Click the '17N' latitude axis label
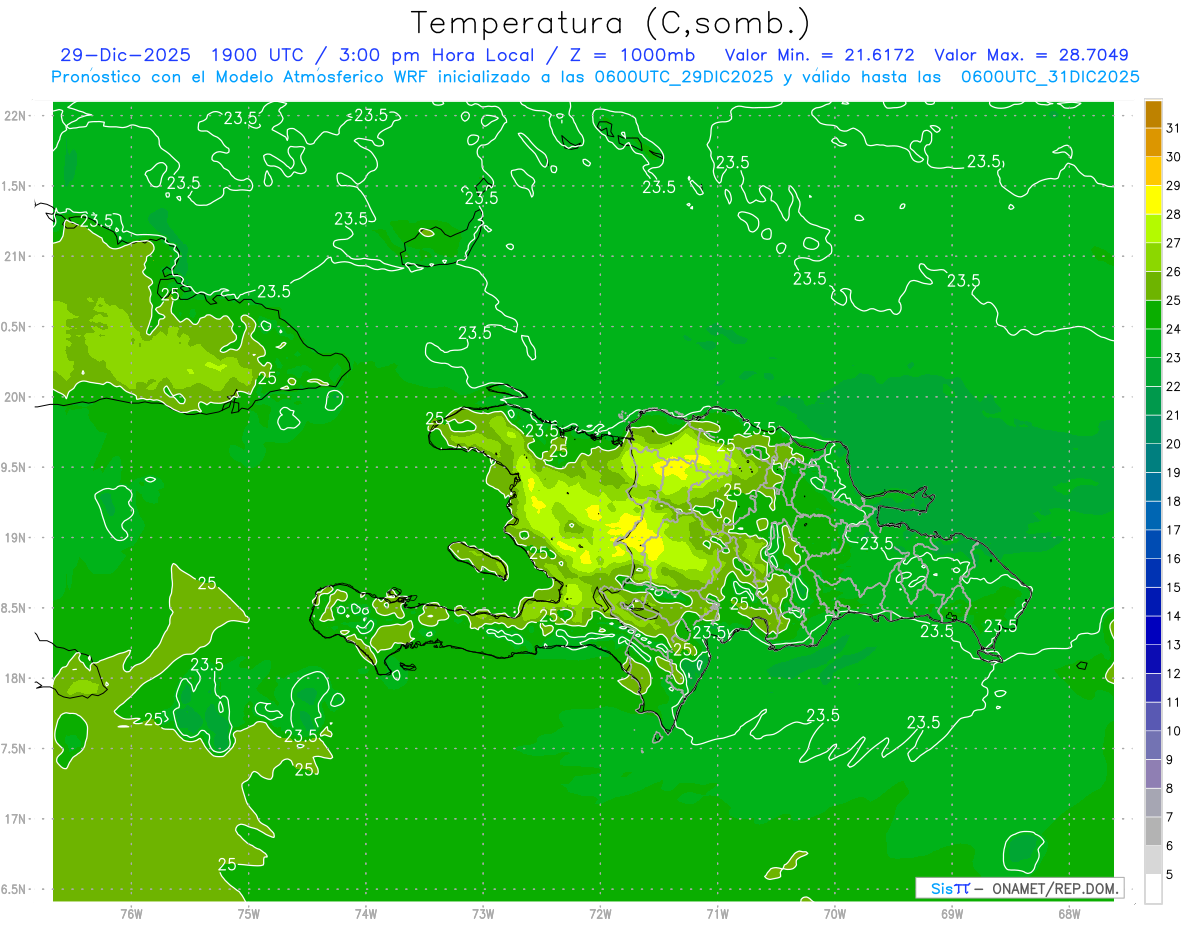Screen dimensions: 1200x927 click(x=15, y=819)
